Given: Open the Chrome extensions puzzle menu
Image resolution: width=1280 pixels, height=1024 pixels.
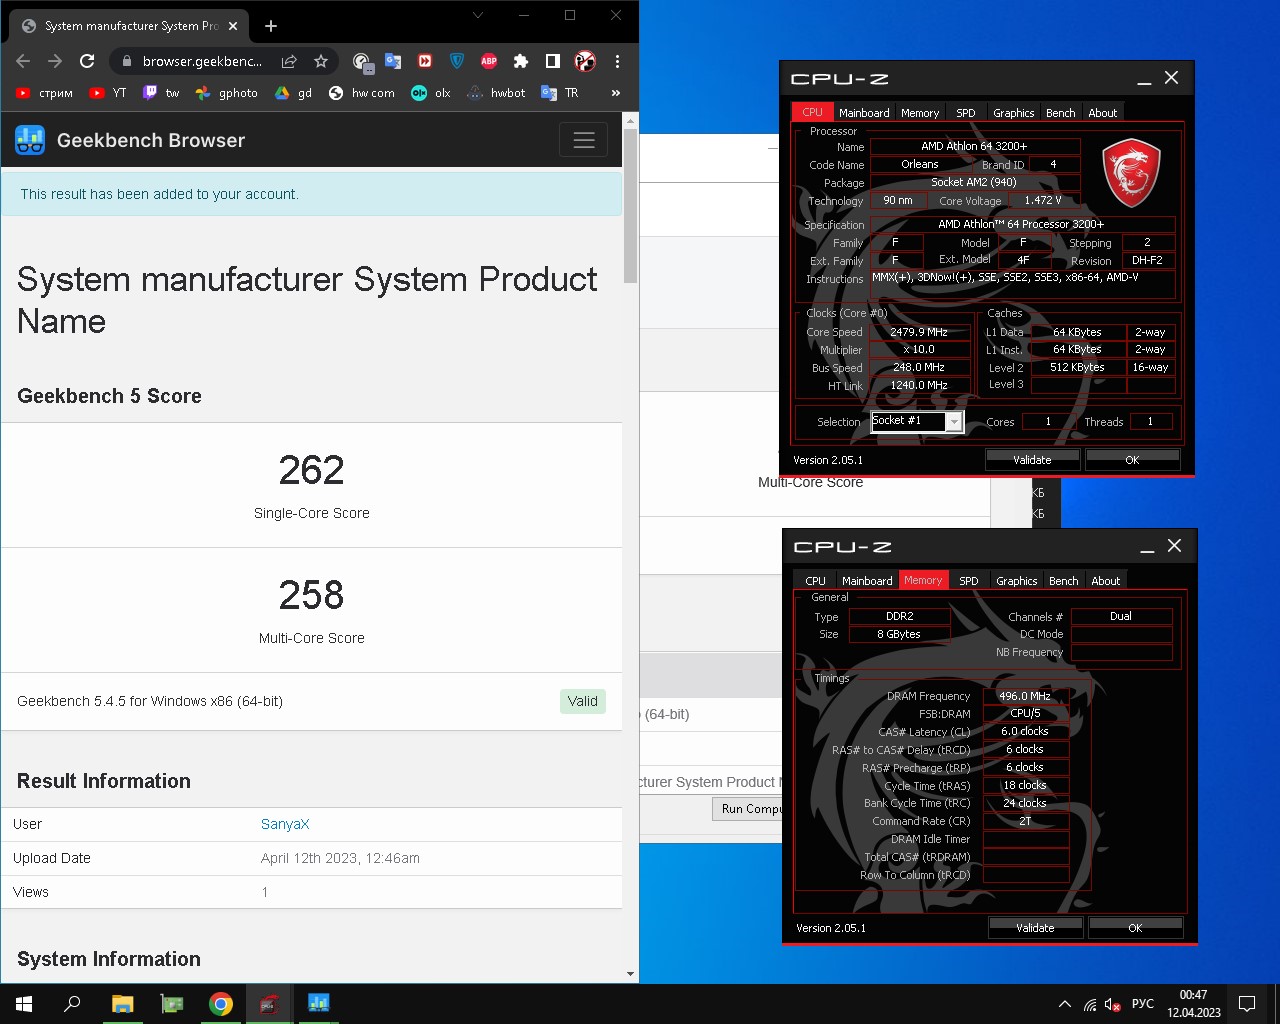Looking at the screenshot, I should [x=521, y=61].
